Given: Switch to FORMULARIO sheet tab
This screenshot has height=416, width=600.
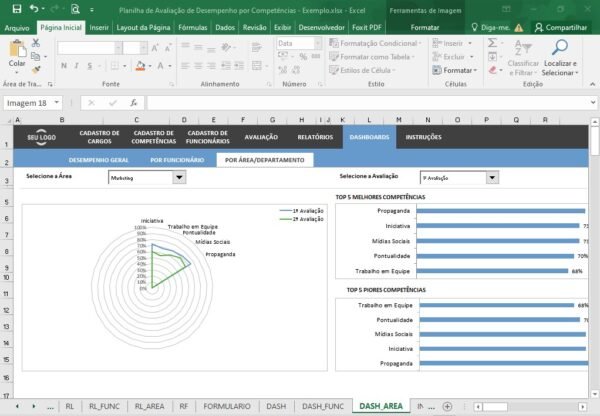Looking at the screenshot, I should coord(227,406).
